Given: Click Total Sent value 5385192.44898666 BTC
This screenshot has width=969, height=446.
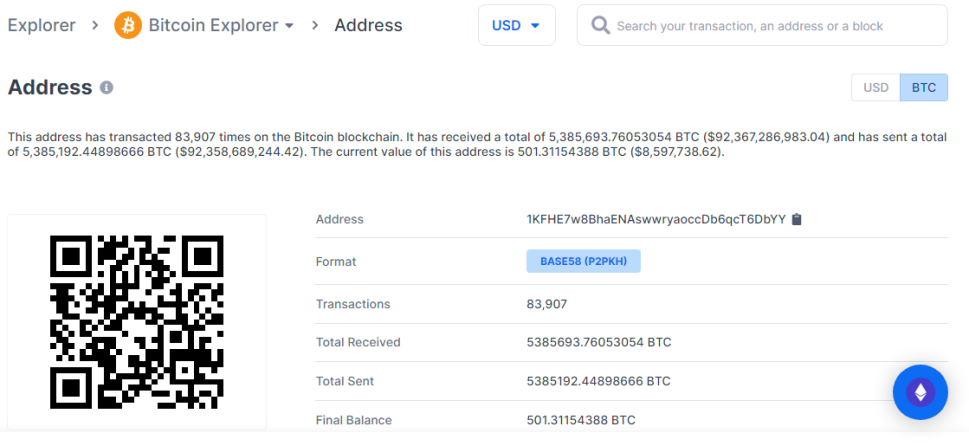Looking at the screenshot, I should click(598, 381).
